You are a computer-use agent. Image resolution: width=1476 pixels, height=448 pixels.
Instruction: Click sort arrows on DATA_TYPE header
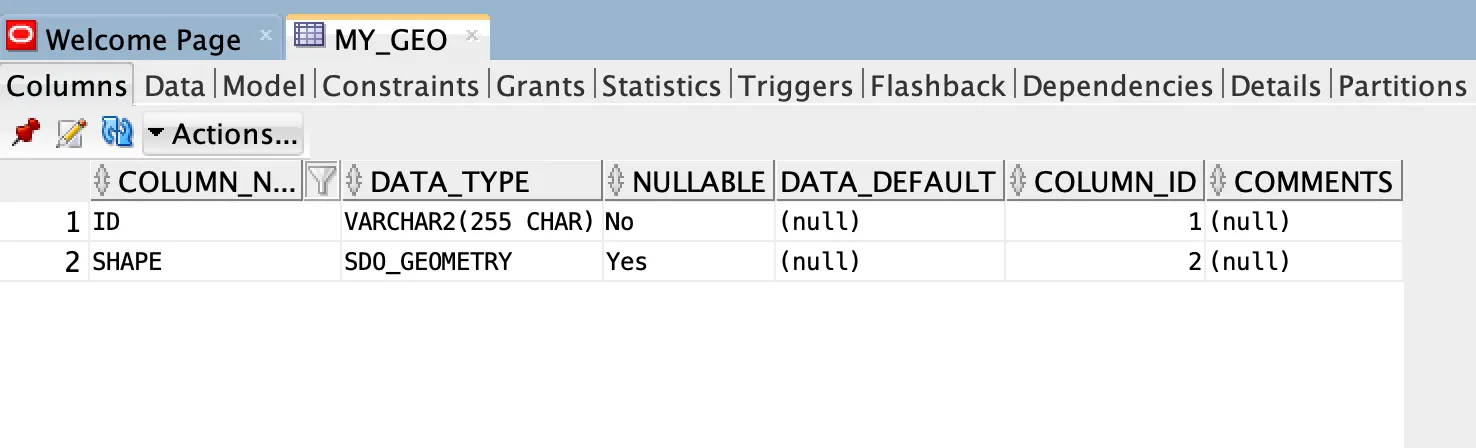pos(353,181)
